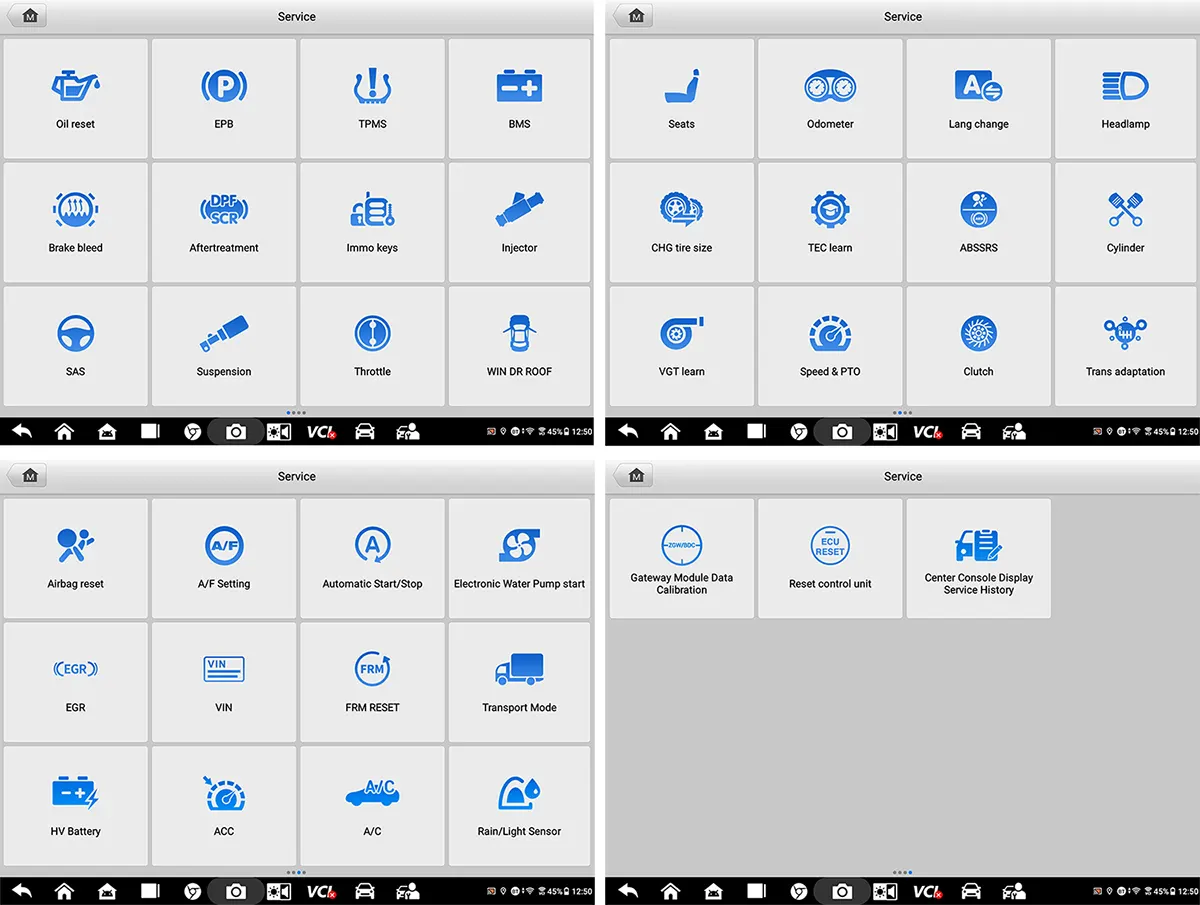Select the CHG tire size service
The width and height of the screenshot is (1200, 905).
pyautogui.click(x=682, y=222)
